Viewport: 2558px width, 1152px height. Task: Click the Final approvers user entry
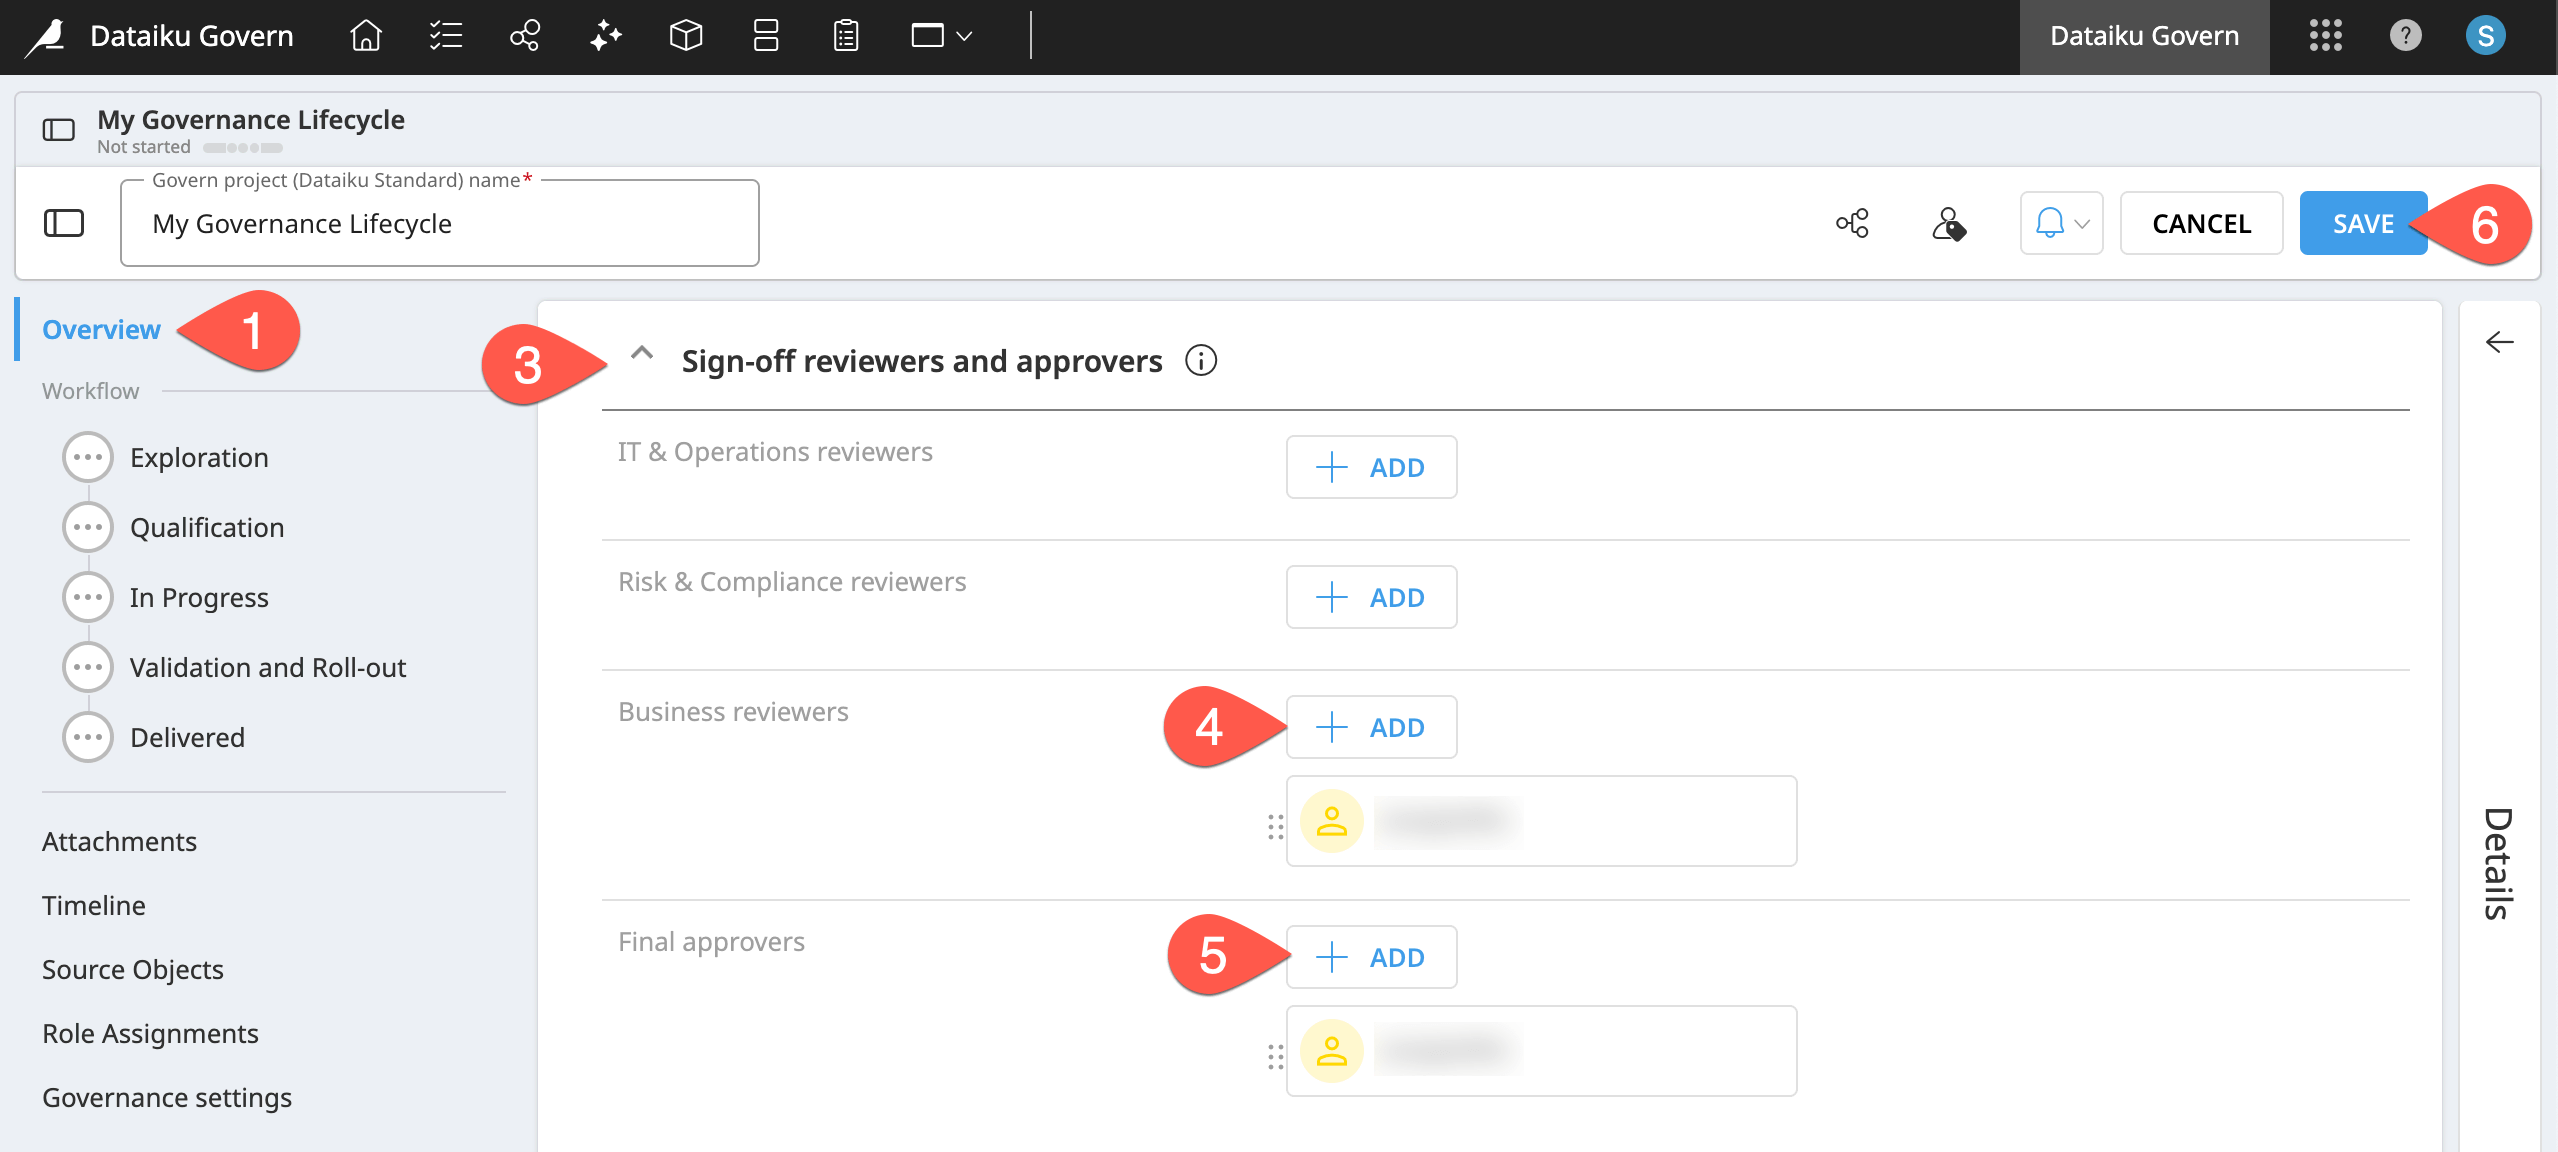1541,1051
